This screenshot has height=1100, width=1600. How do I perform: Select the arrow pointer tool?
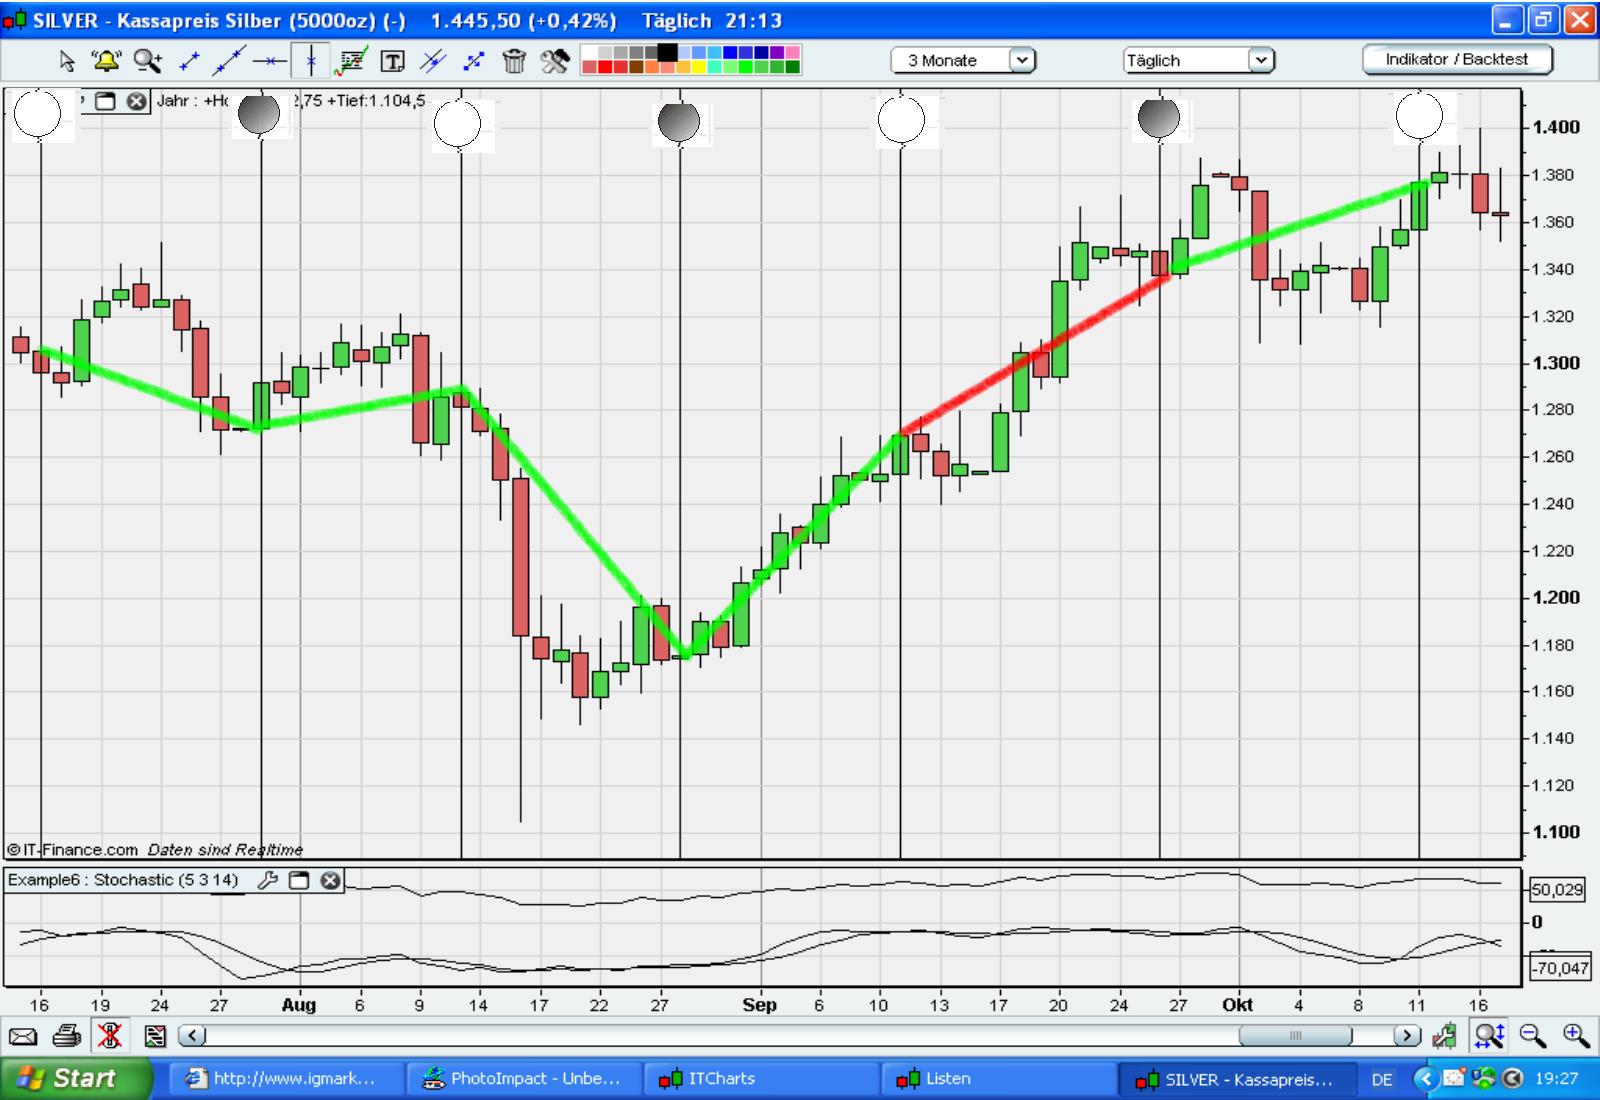(66, 61)
